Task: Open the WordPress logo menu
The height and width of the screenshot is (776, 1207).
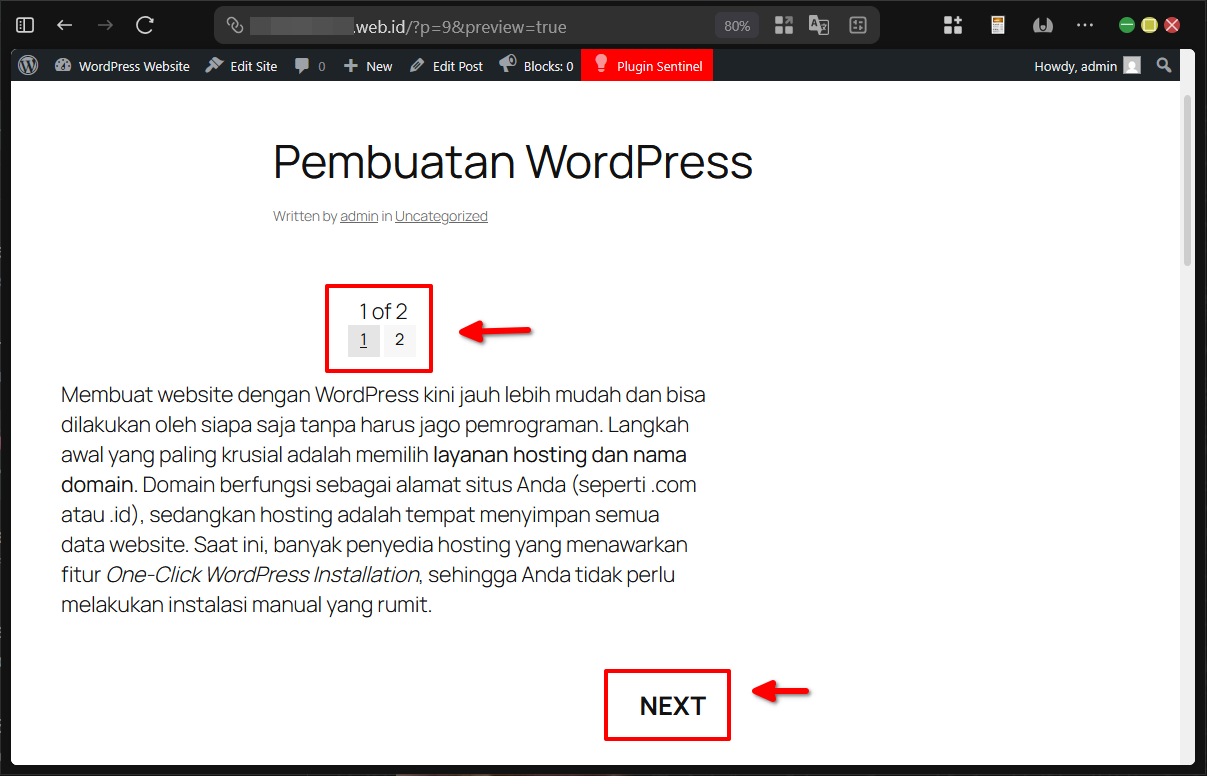Action: 27,65
